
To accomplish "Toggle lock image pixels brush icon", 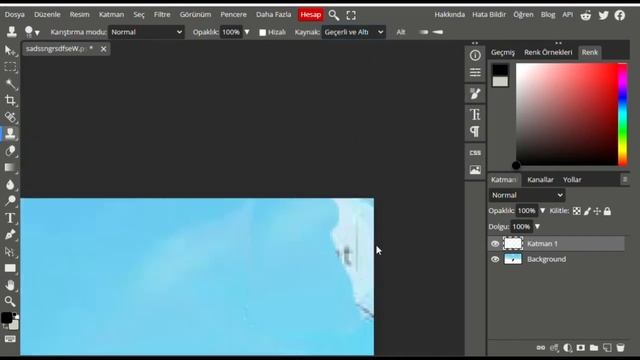I will coord(587,211).
